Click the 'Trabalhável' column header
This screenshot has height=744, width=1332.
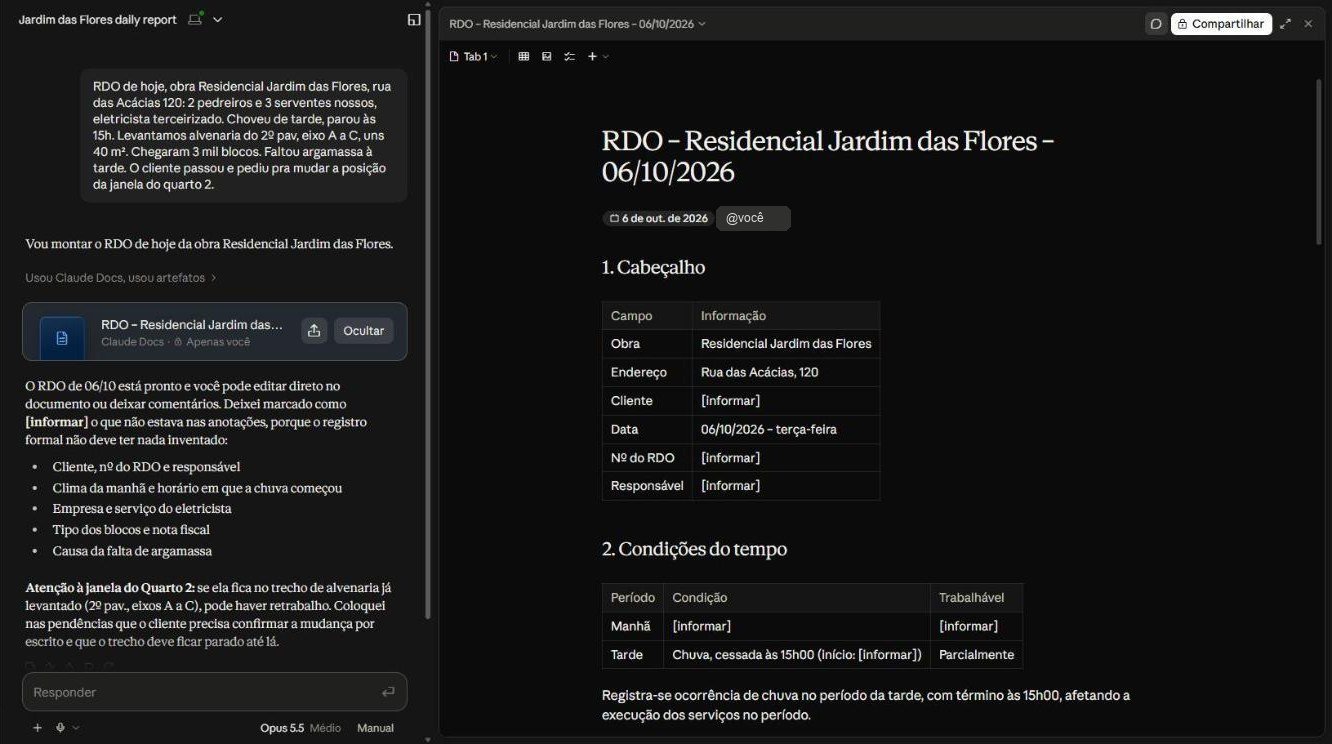click(976, 598)
